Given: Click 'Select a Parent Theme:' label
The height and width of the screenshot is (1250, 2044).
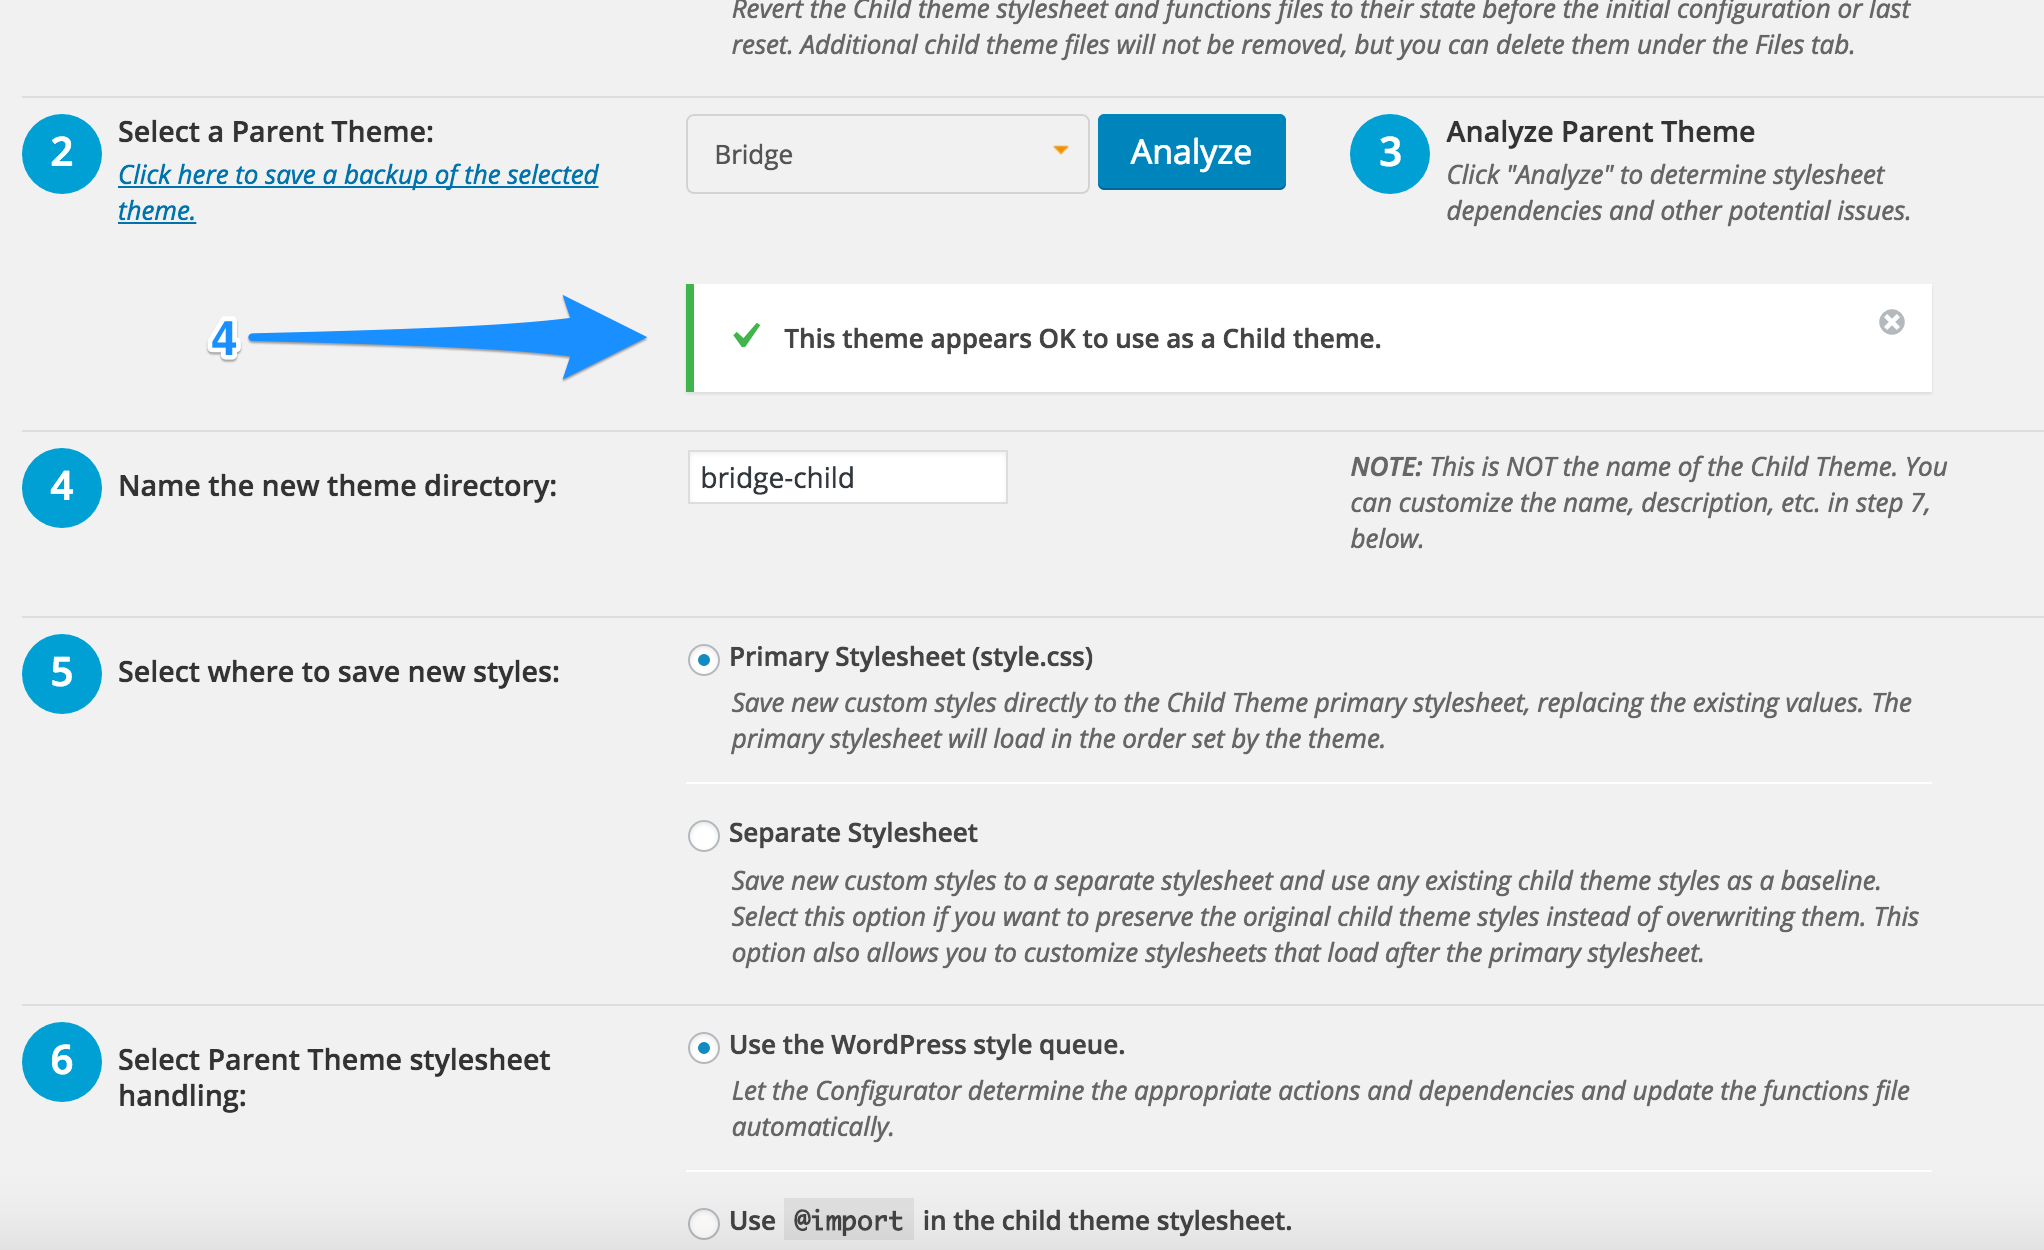Looking at the screenshot, I should tap(276, 132).
